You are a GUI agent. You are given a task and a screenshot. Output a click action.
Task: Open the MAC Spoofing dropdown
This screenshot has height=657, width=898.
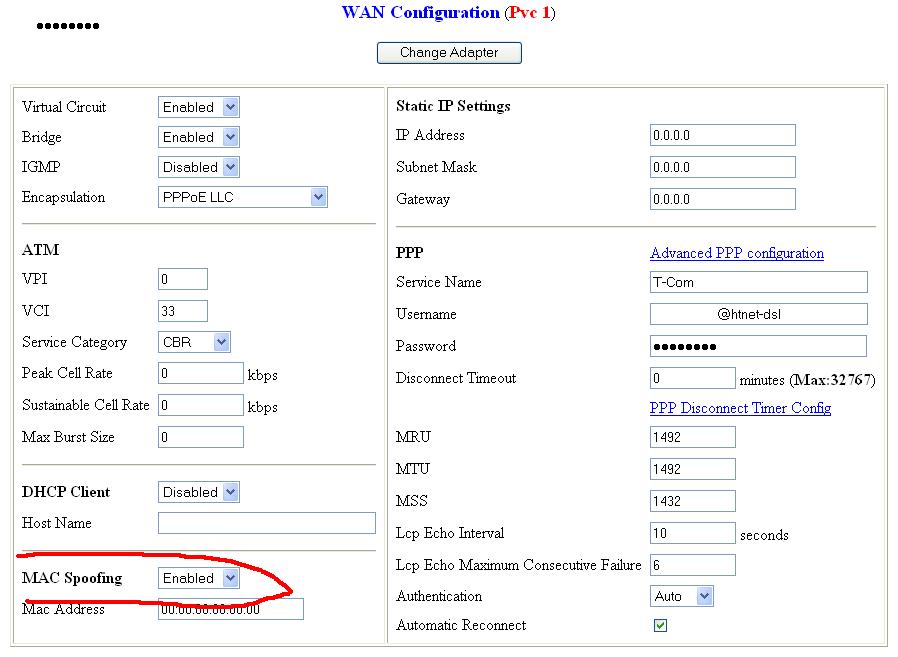coord(199,578)
